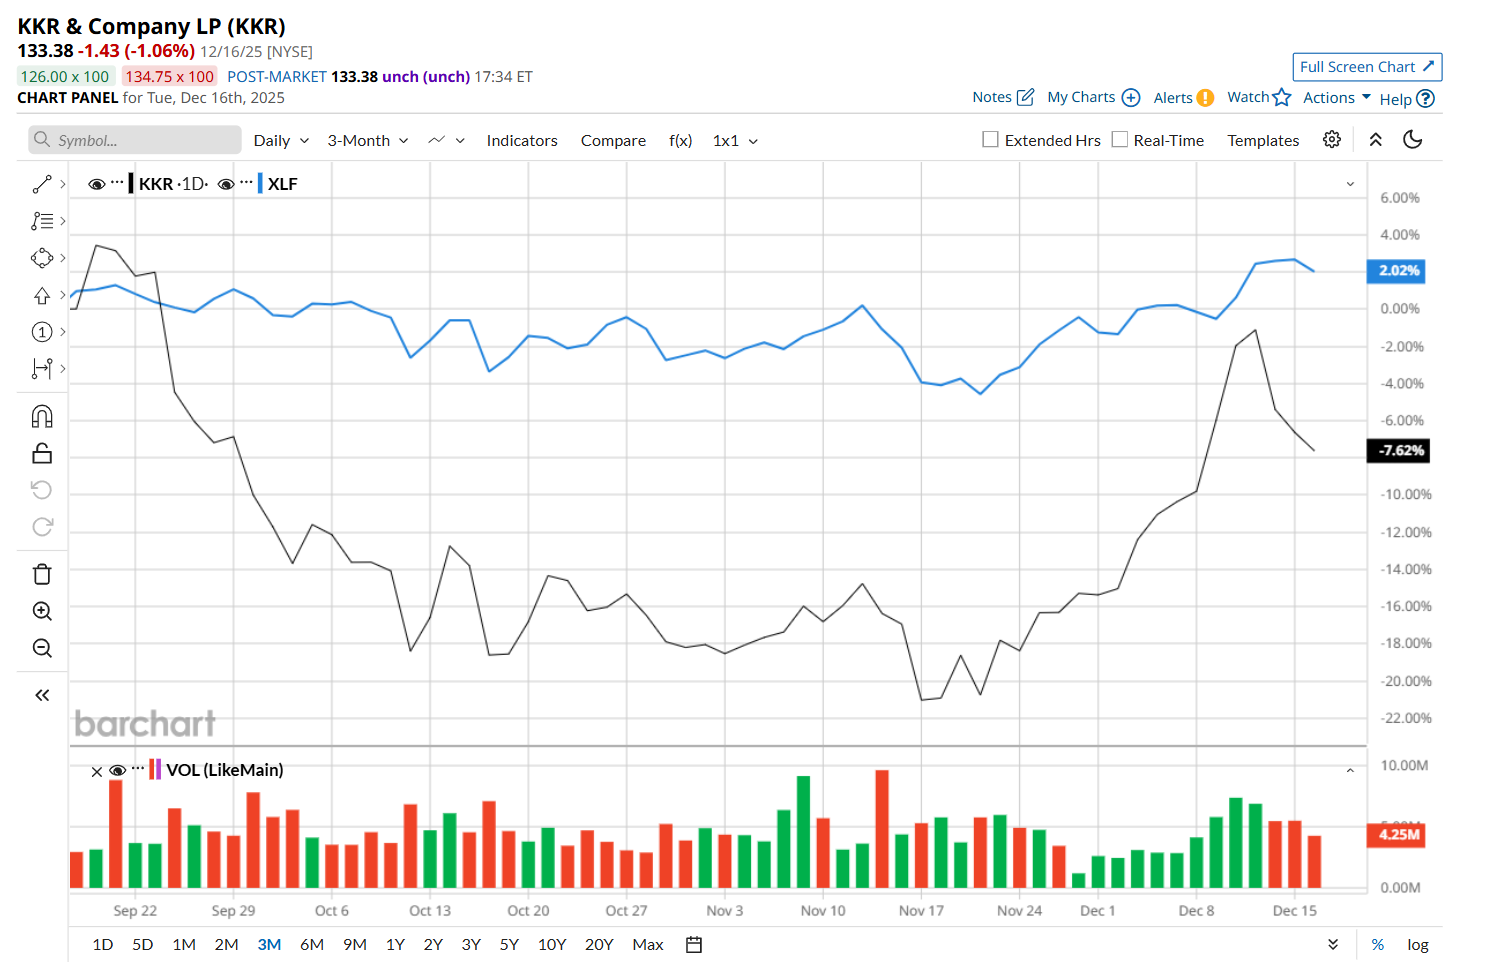Click the XLF blue color bar
This screenshot has height=973, width=1490.
pos(260,184)
